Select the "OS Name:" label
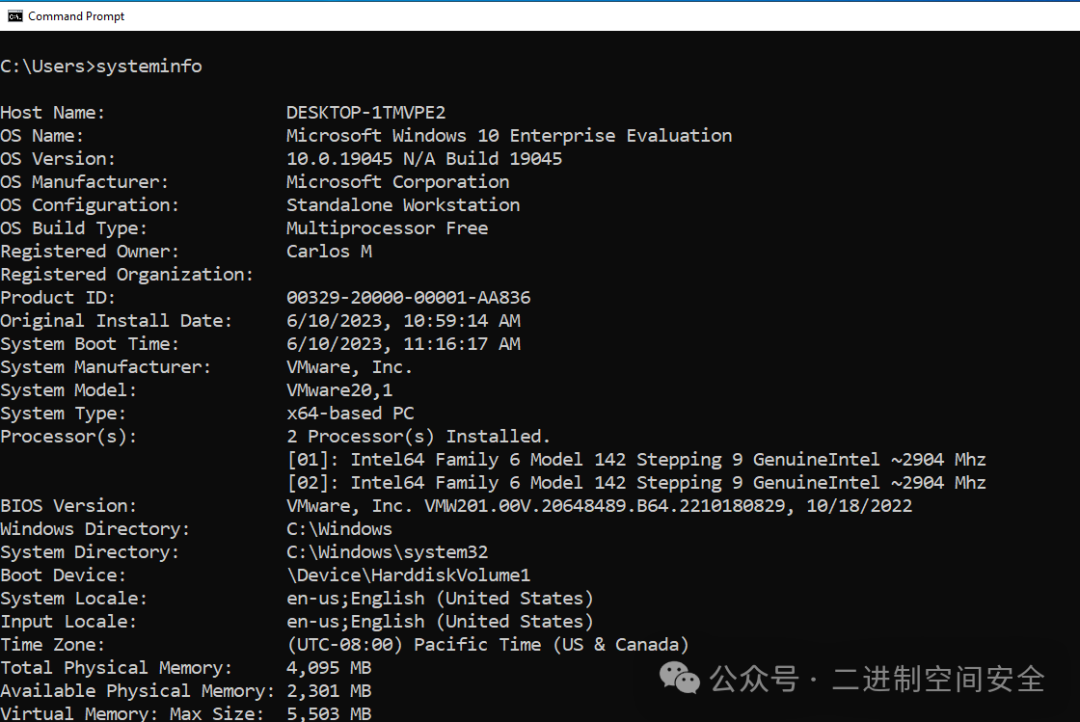 tap(42, 136)
